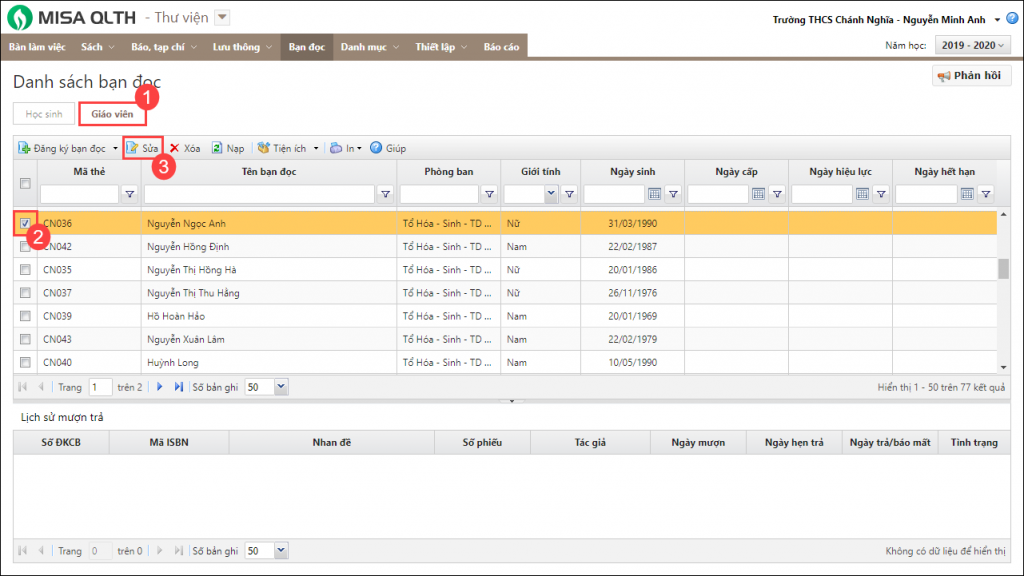Viewport: 1024px width, 576px height.
Task: Open the Số bản ghi 50 dropdown
Action: [x=280, y=386]
